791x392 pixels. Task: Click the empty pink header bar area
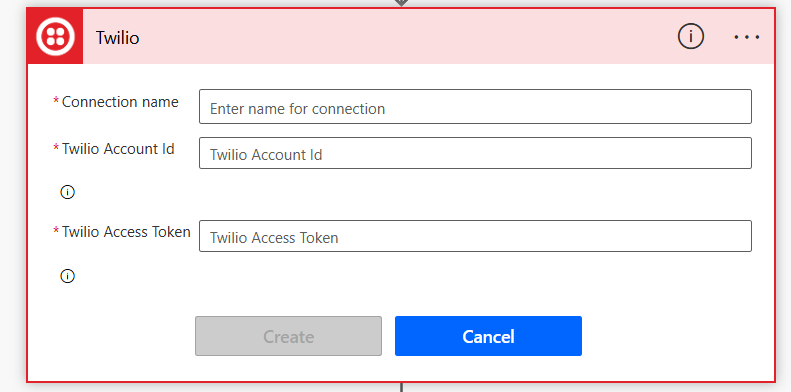tap(404, 37)
